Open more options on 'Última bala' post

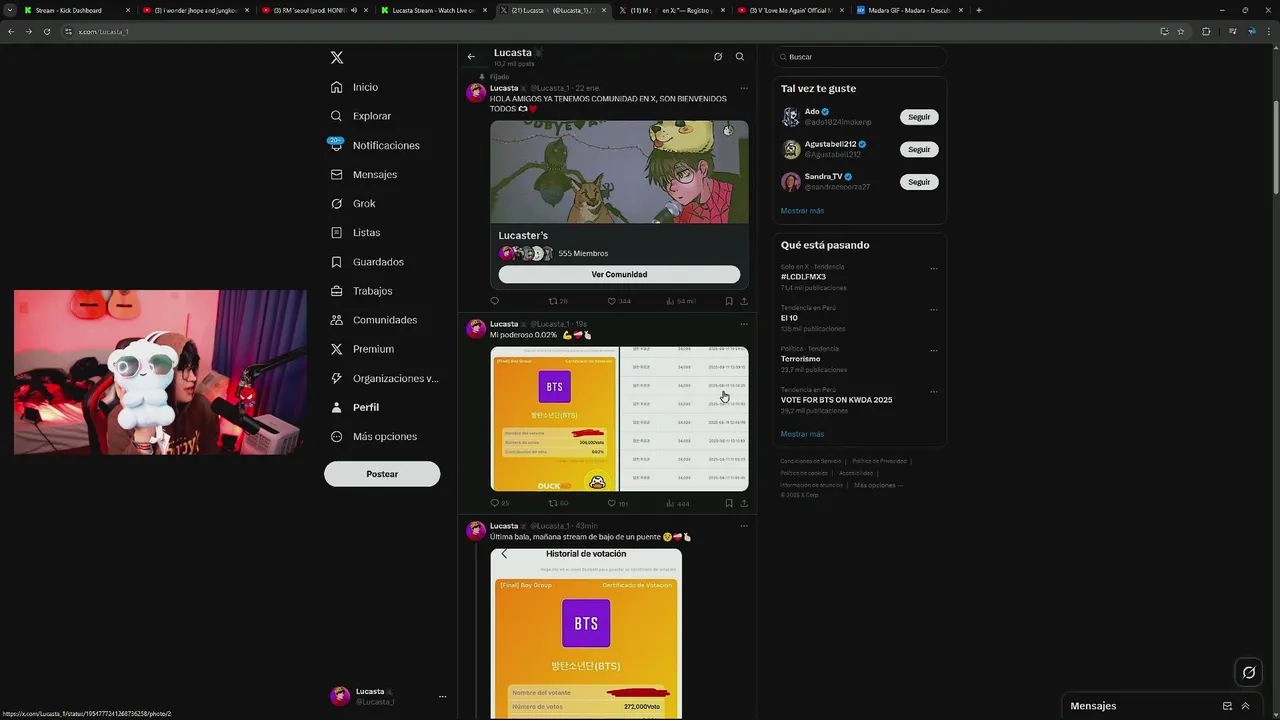(x=743, y=526)
